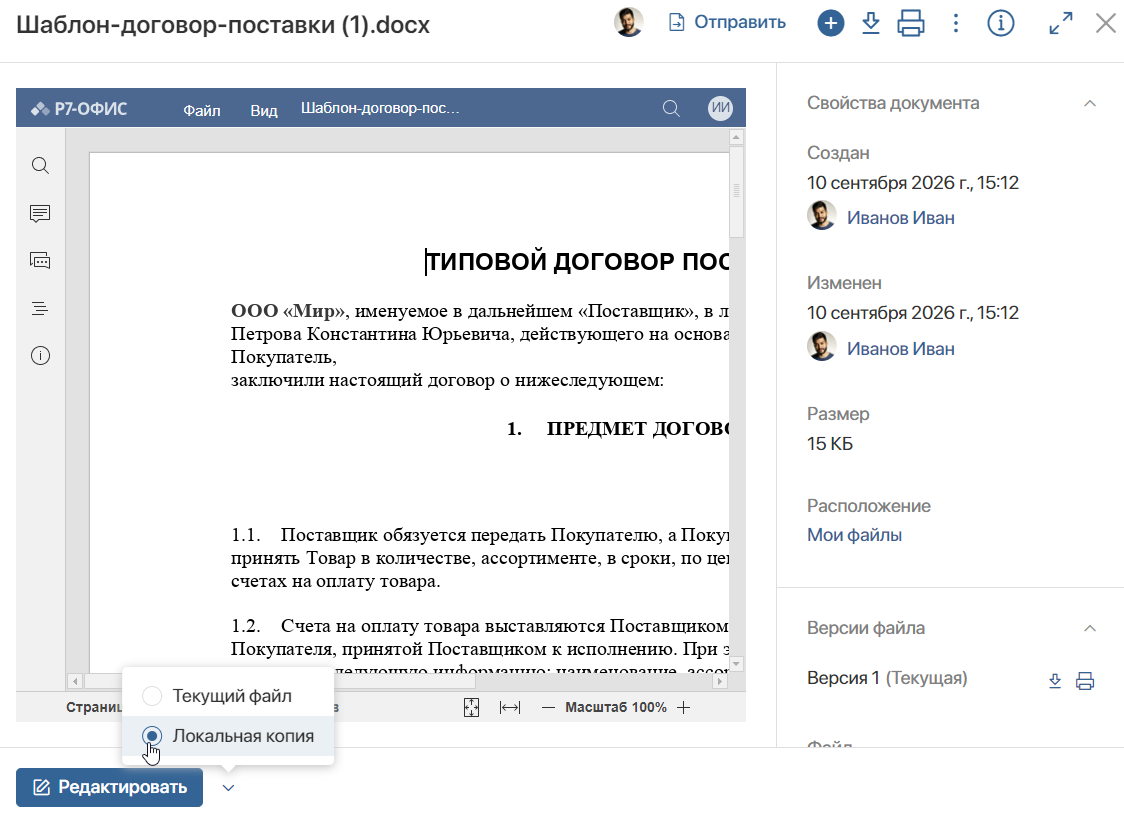Viewport: 1124px width, 813px height.
Task: Click the Версия 1 (Текущая) entry
Action: click(x=887, y=678)
